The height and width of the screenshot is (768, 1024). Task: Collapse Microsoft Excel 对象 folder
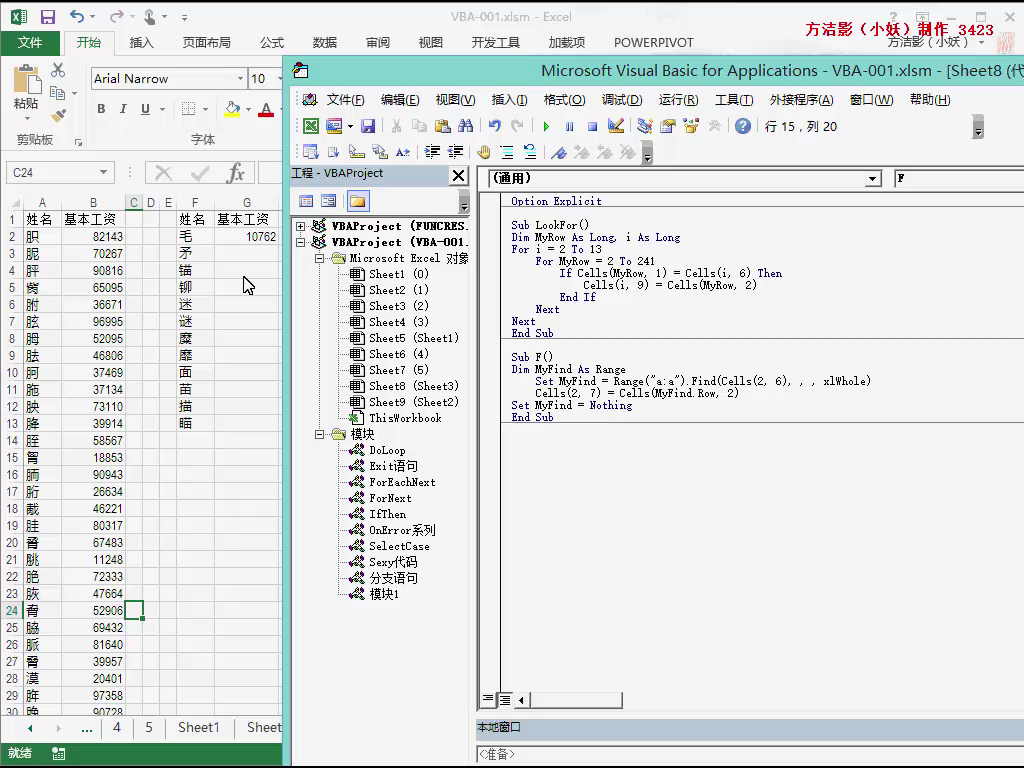[x=319, y=259]
